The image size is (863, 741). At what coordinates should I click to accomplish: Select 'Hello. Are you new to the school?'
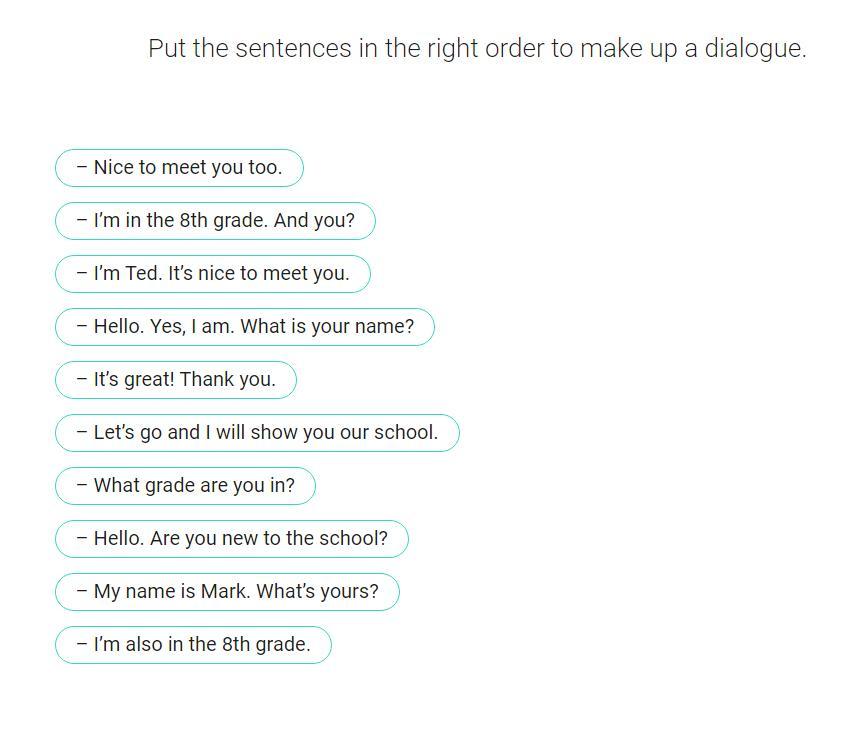(x=232, y=539)
